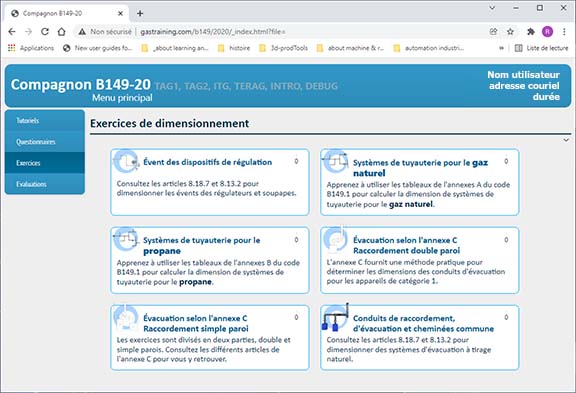Click the 'durée' text in header

[546, 97]
